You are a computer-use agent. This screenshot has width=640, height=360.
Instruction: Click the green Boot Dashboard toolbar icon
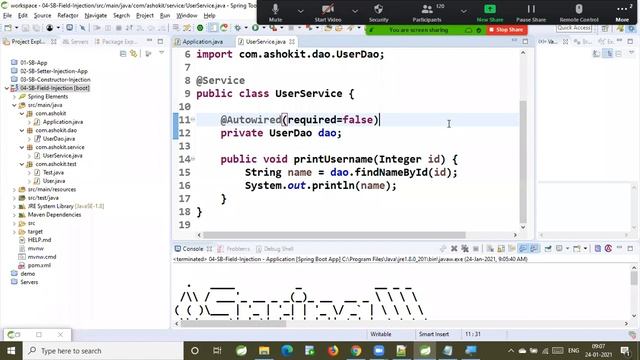point(200,28)
